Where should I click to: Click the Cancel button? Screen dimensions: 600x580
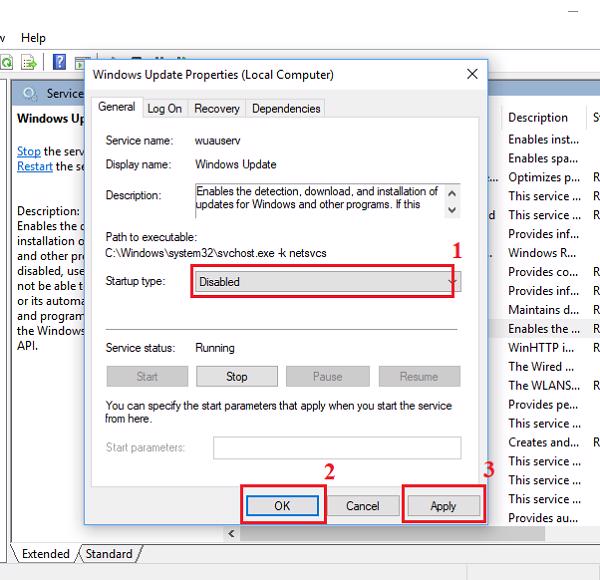[362, 506]
